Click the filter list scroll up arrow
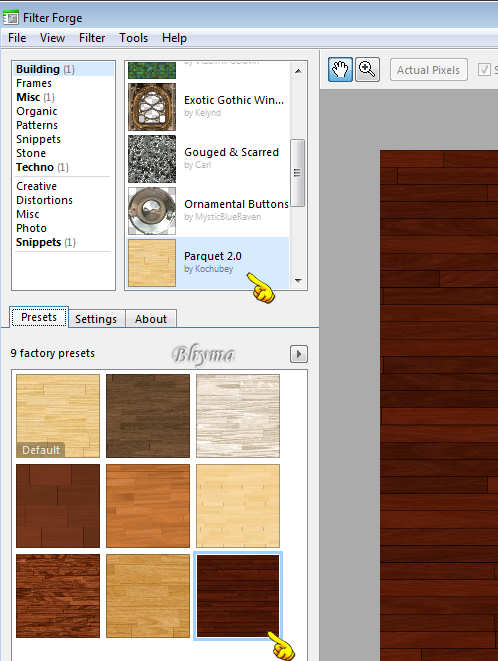Screen dimensions: 498x661 298,71
